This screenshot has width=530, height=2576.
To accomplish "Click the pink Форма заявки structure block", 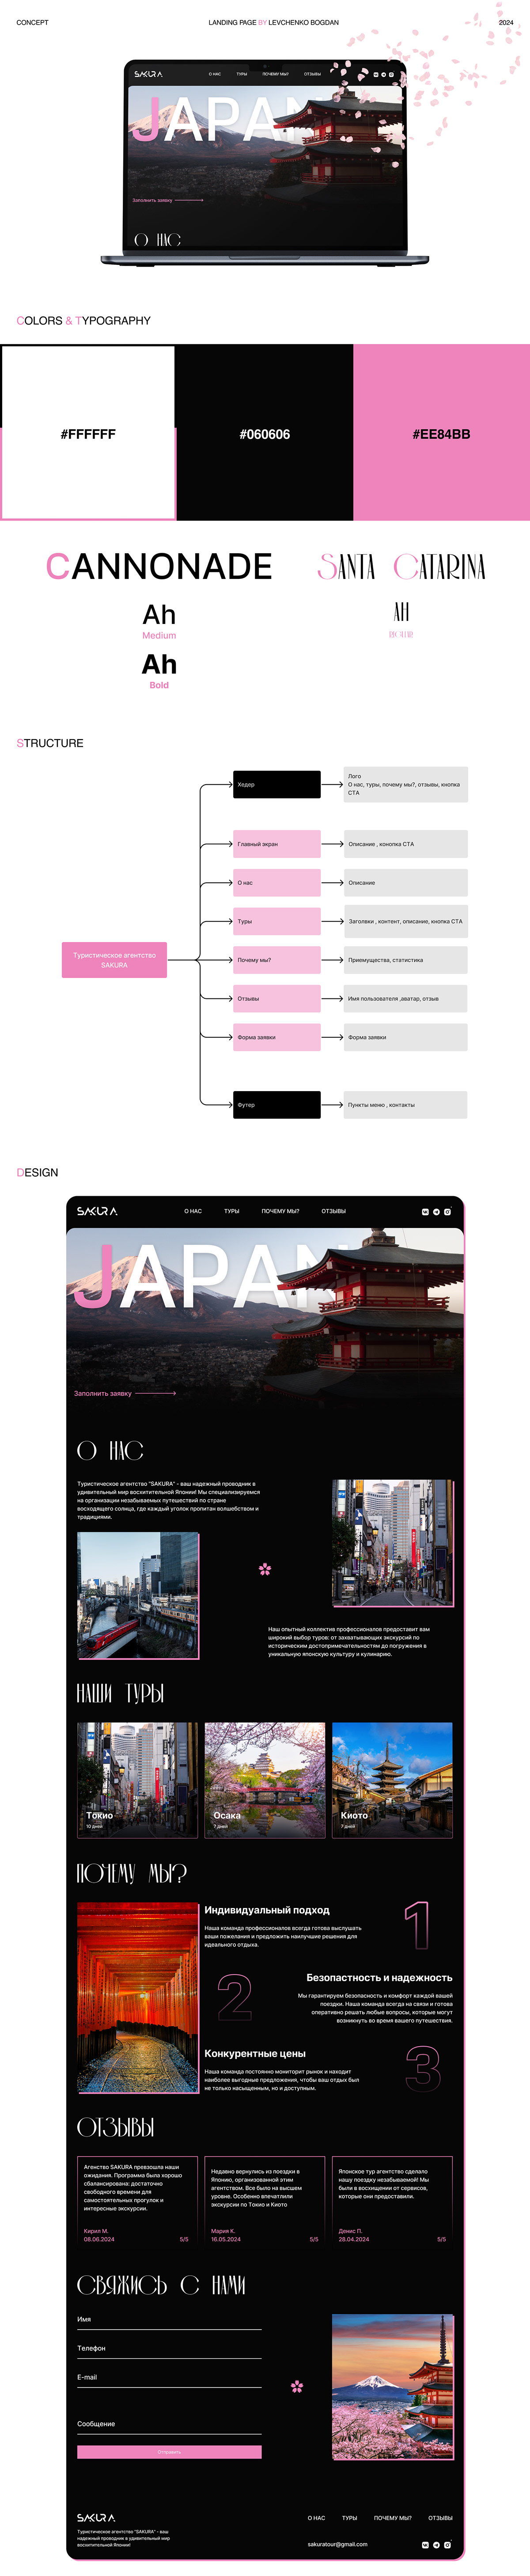I will 277,1037.
